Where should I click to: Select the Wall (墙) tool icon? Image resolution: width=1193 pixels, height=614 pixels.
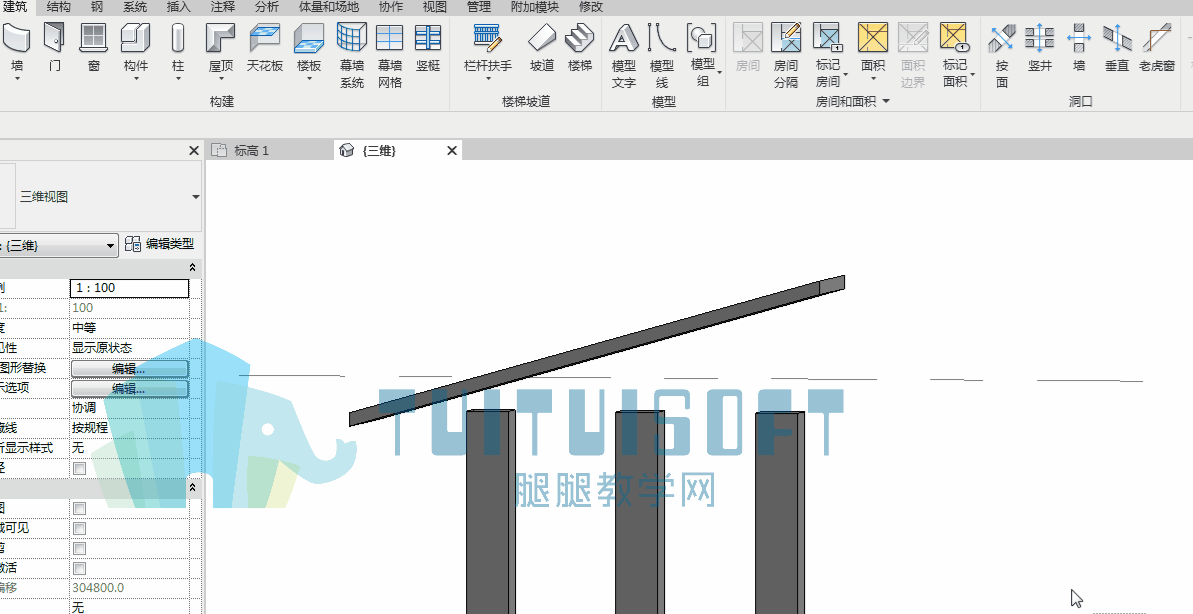tap(17, 37)
